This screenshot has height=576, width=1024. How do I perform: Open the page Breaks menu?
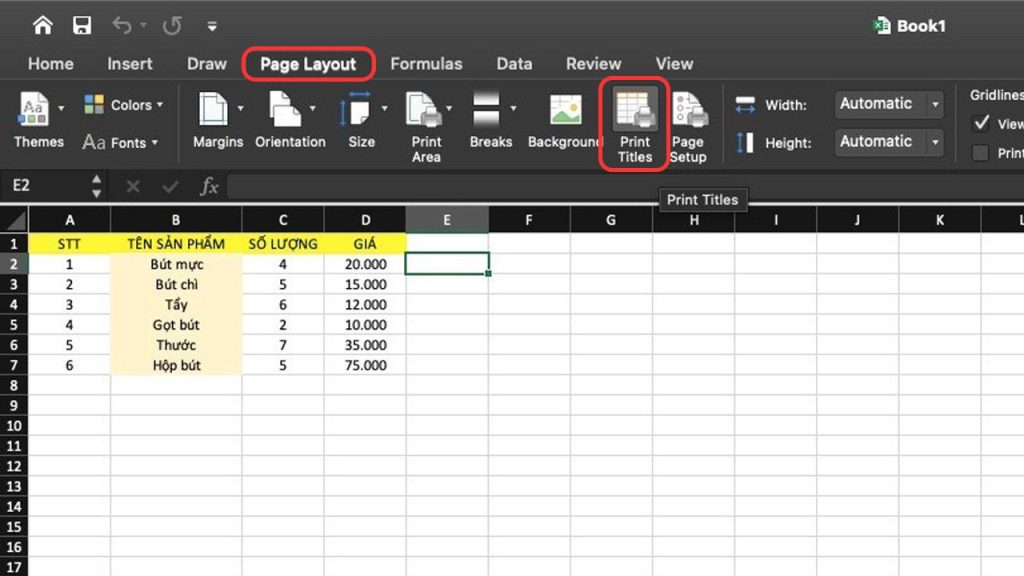491,120
